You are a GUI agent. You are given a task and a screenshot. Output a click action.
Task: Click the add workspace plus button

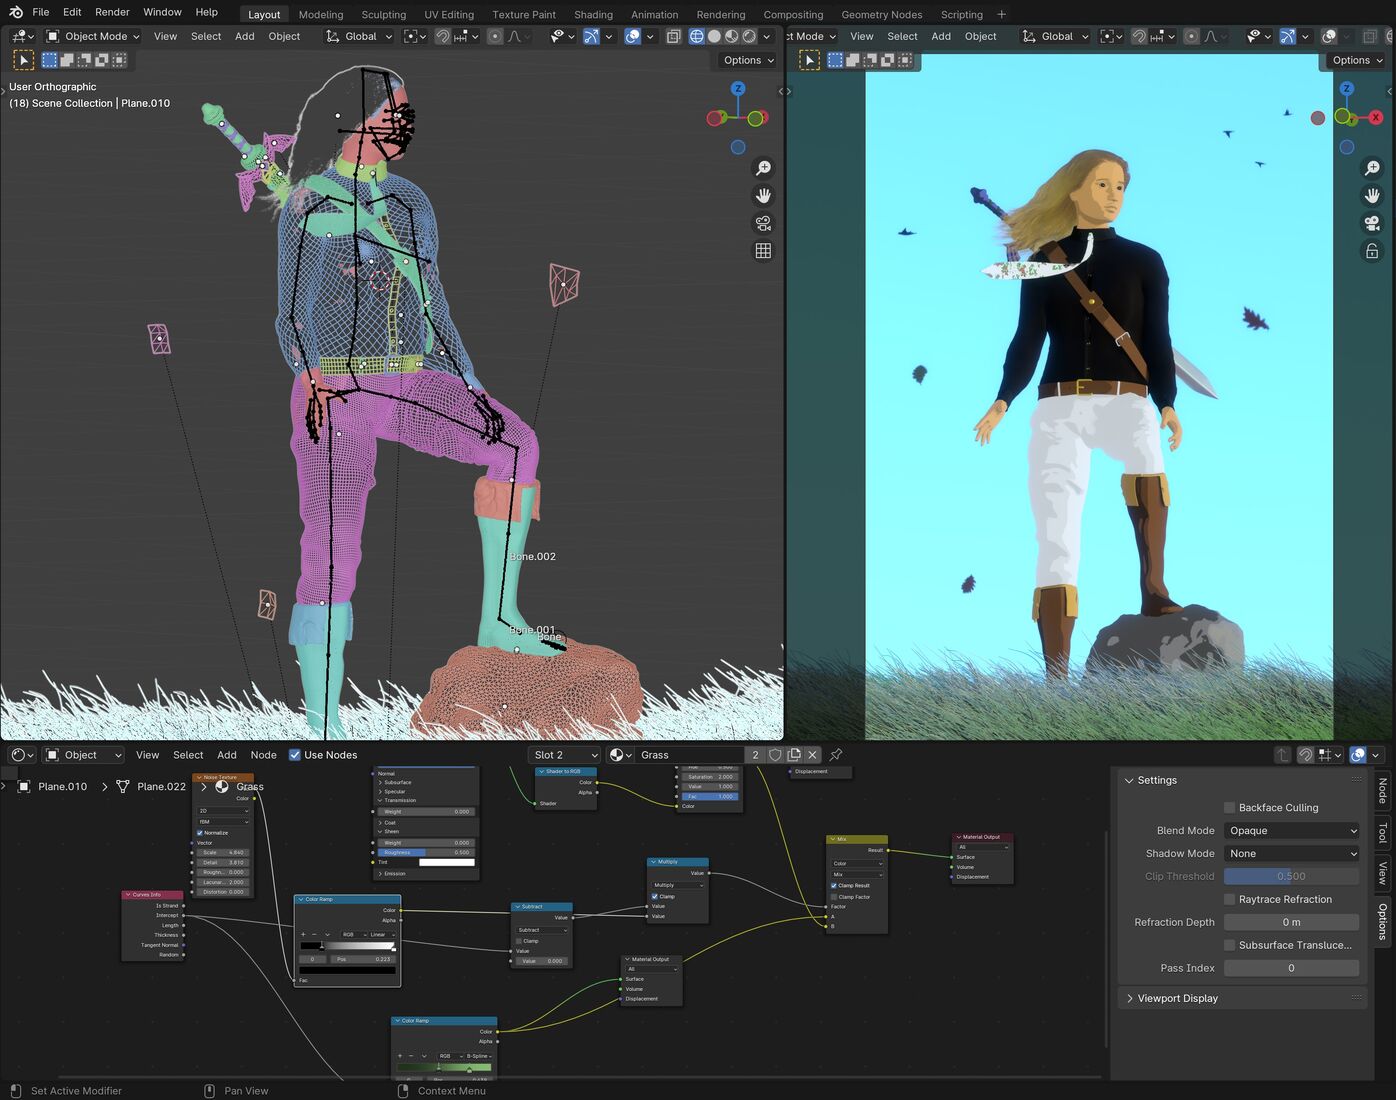pos(1002,14)
